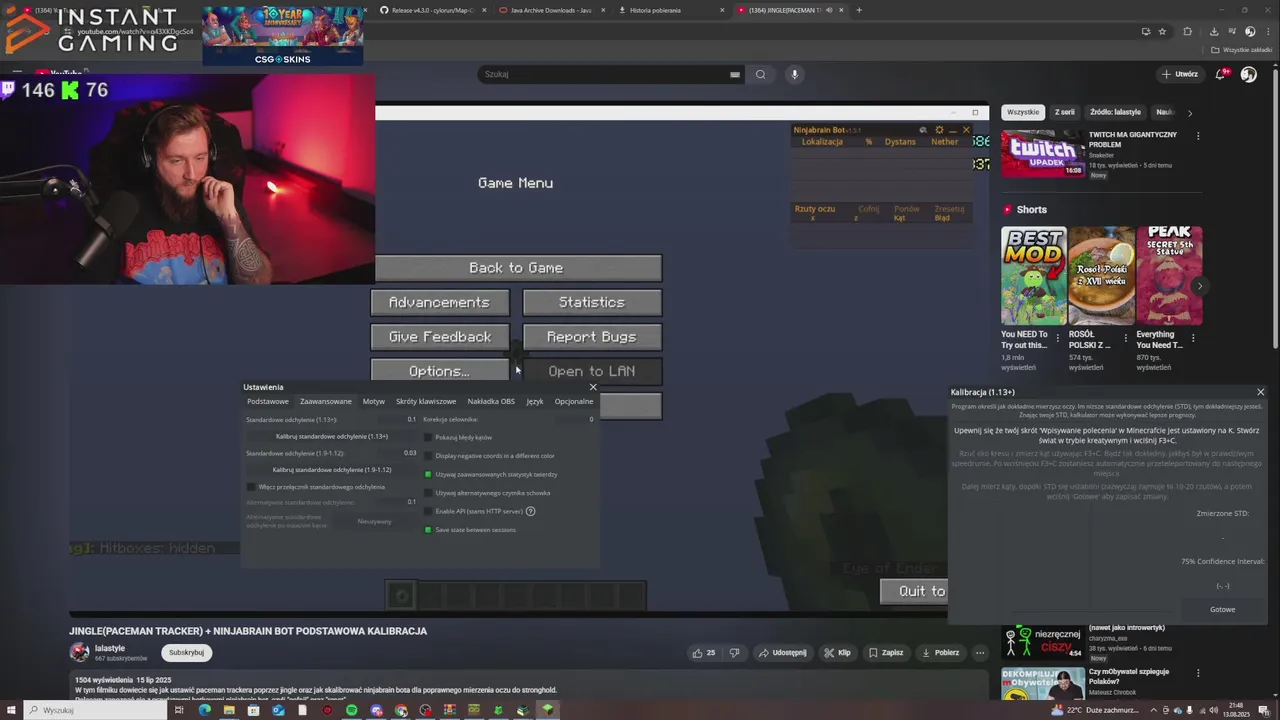The height and width of the screenshot is (720, 1280).
Task: Open Minecraft Advancements
Action: [x=440, y=302]
